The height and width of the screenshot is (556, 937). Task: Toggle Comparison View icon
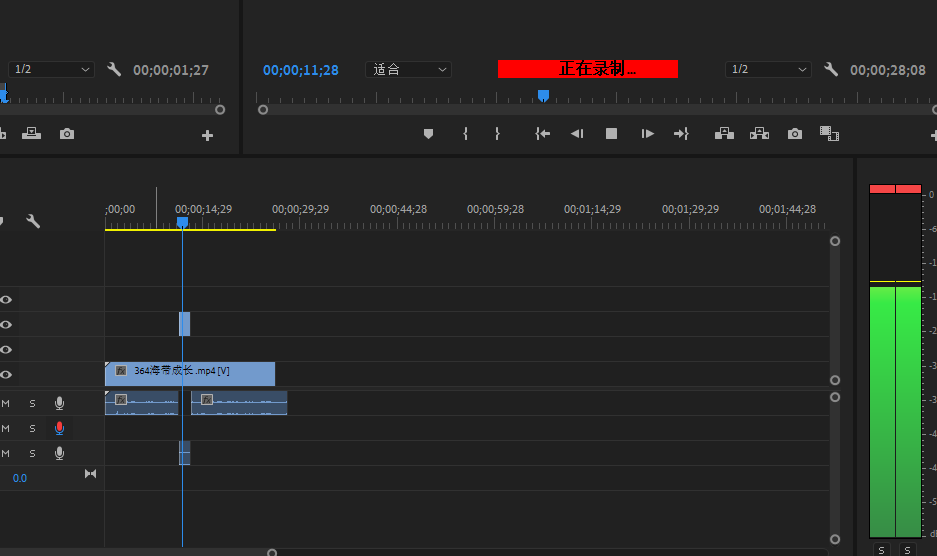click(x=829, y=133)
